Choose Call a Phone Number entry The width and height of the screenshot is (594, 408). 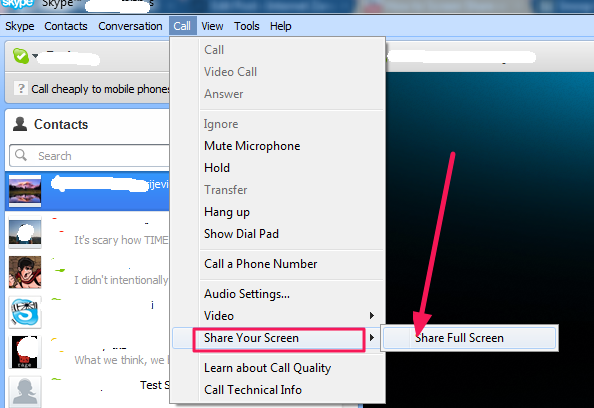pyautogui.click(x=261, y=264)
